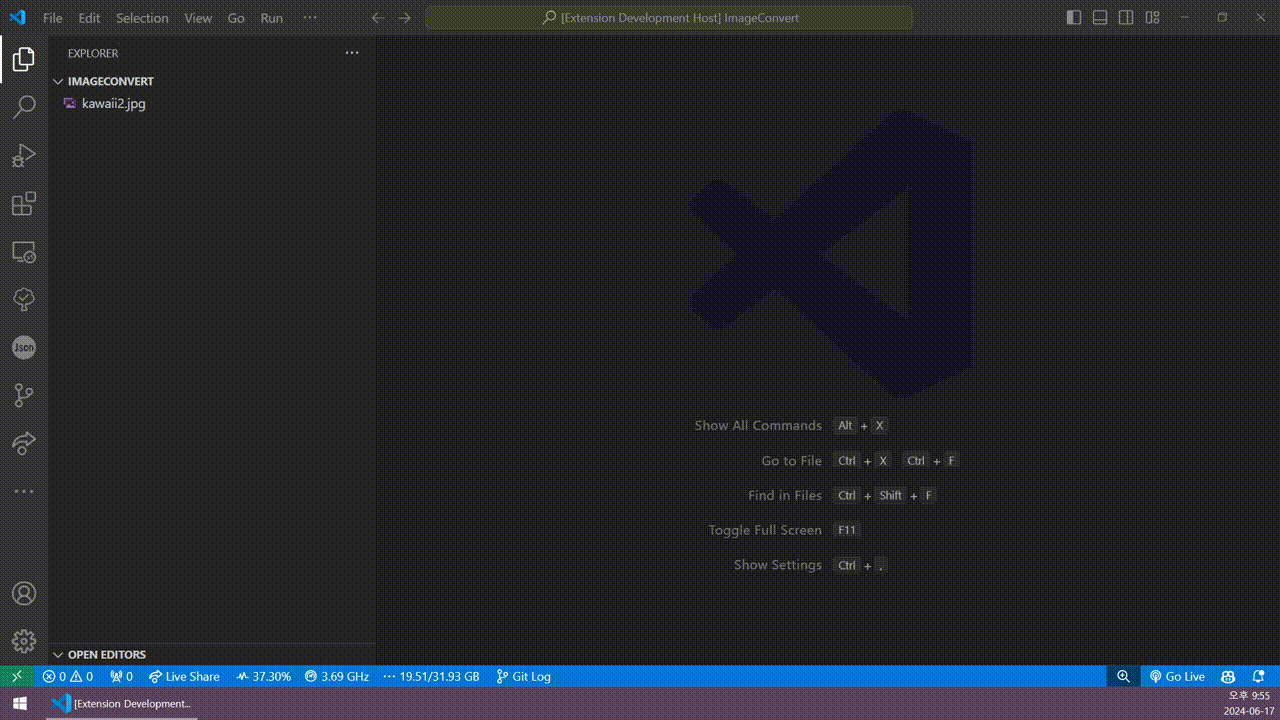Open the Customize Layout button
The height and width of the screenshot is (720, 1280).
tap(1152, 18)
